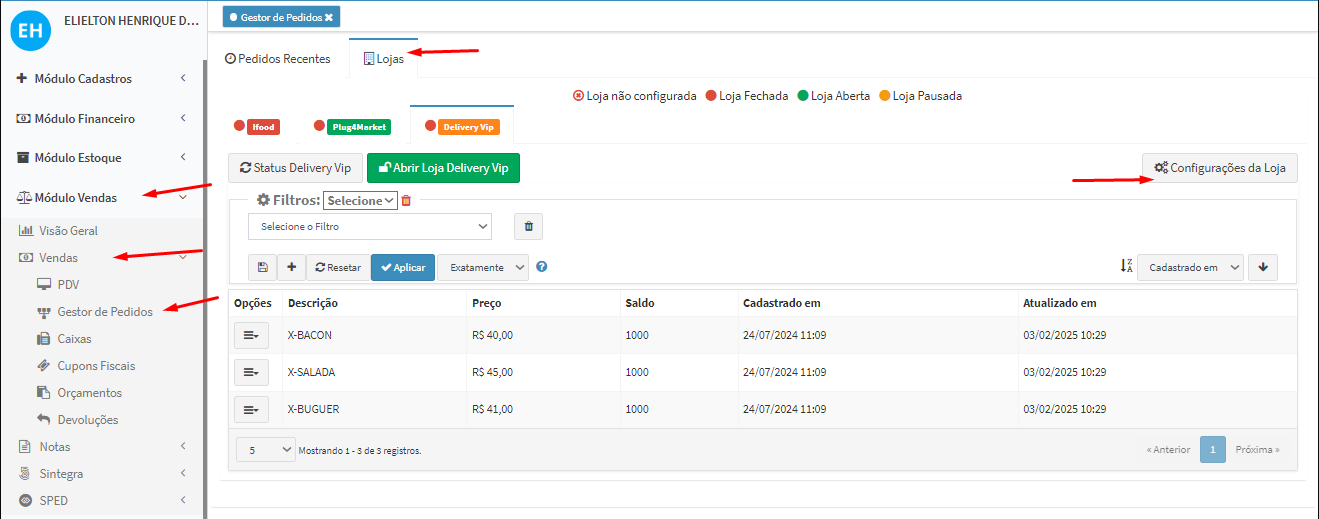Image resolution: width=1319 pixels, height=519 pixels.
Task: Close the Gestor de Pedidos tab
Action: [329, 17]
